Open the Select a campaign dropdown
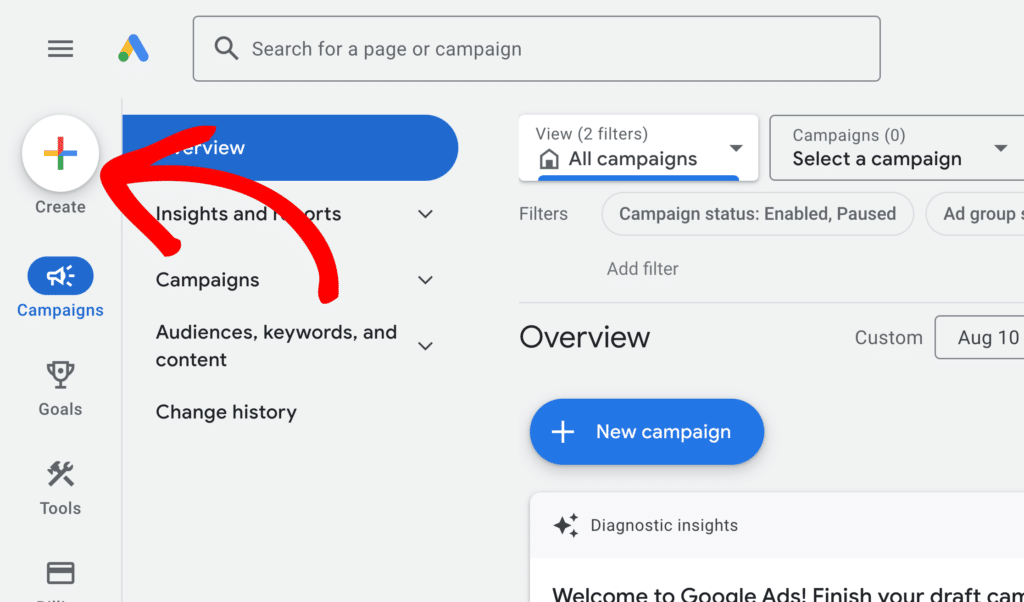Screen dimensions: 1024x602 pos(897,148)
